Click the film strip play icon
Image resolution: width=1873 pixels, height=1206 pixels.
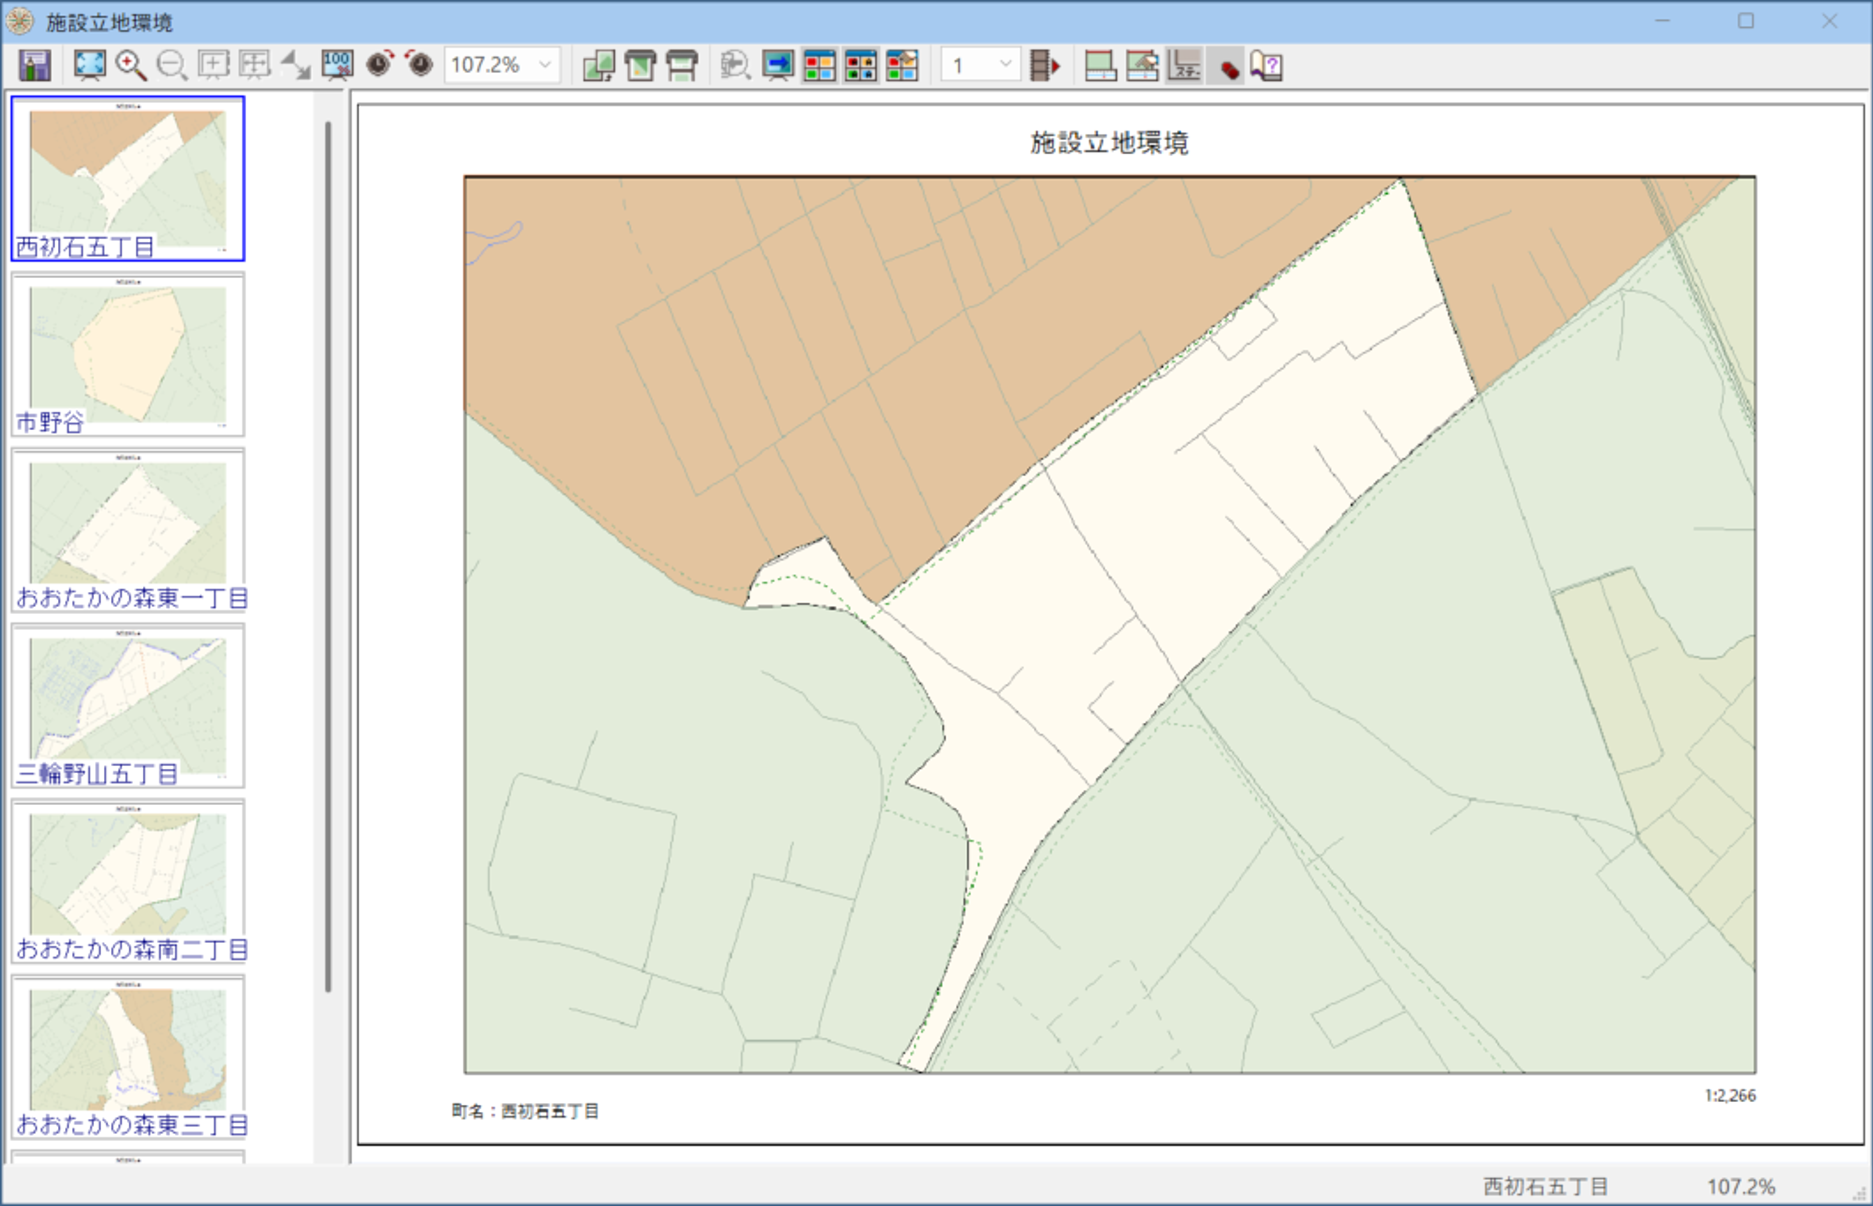[1044, 66]
